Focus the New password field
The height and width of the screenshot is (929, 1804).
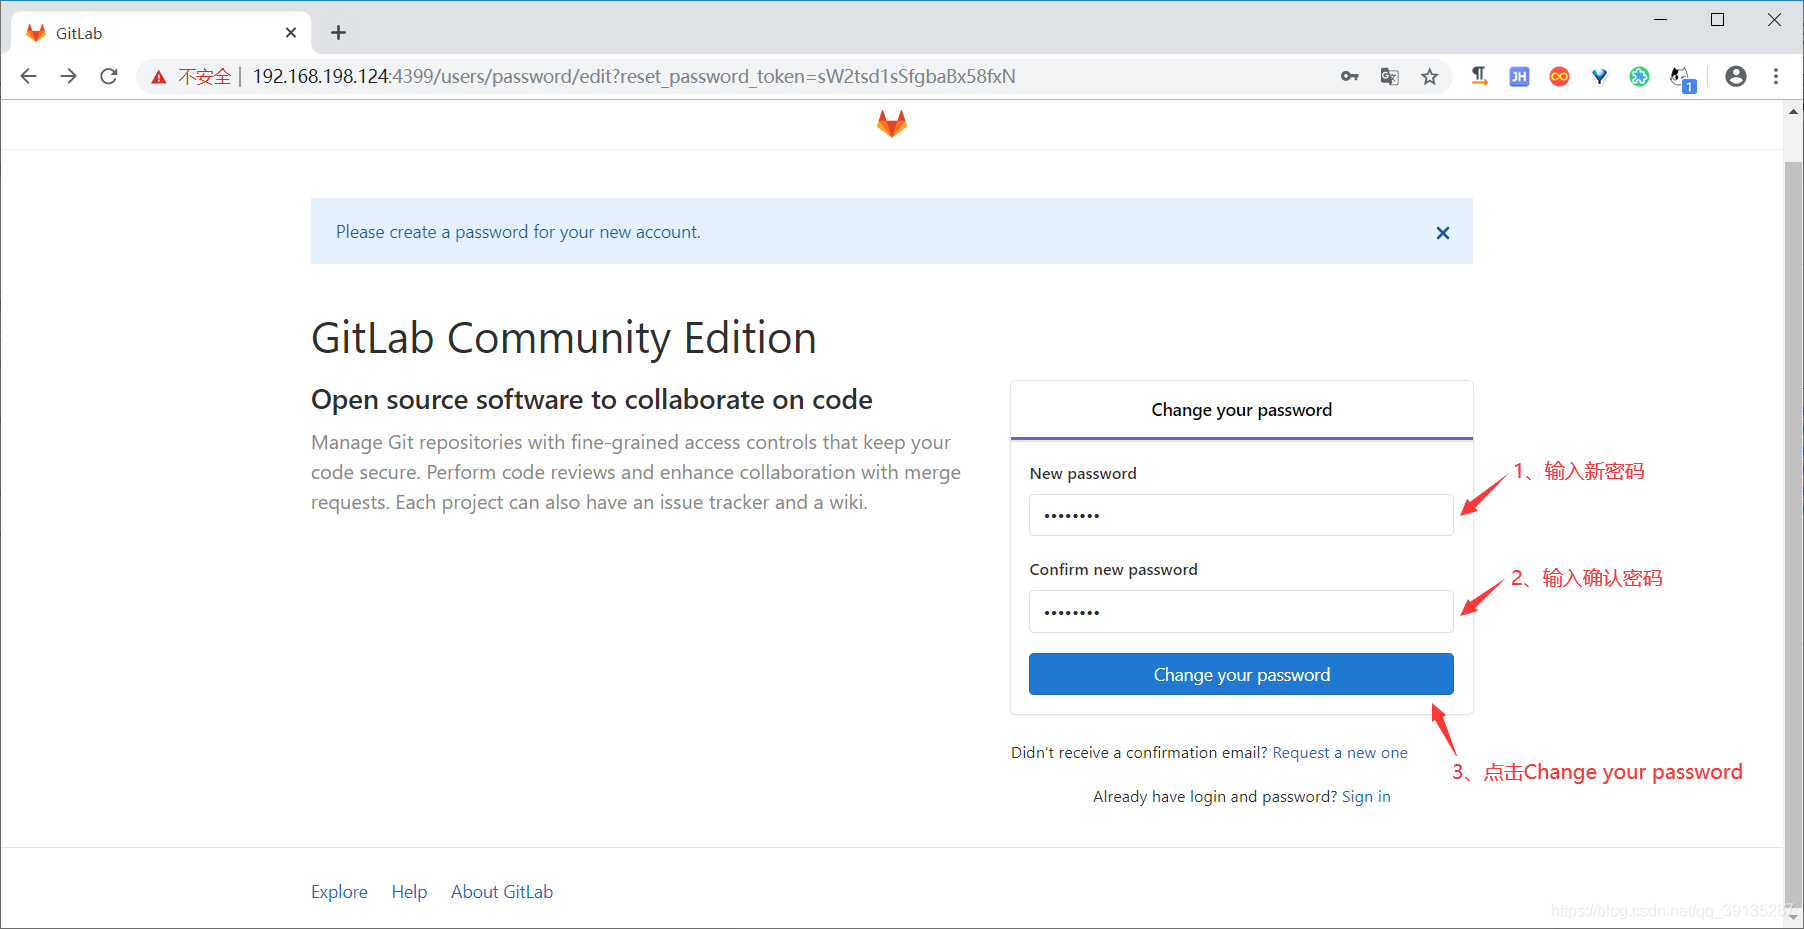point(1241,515)
